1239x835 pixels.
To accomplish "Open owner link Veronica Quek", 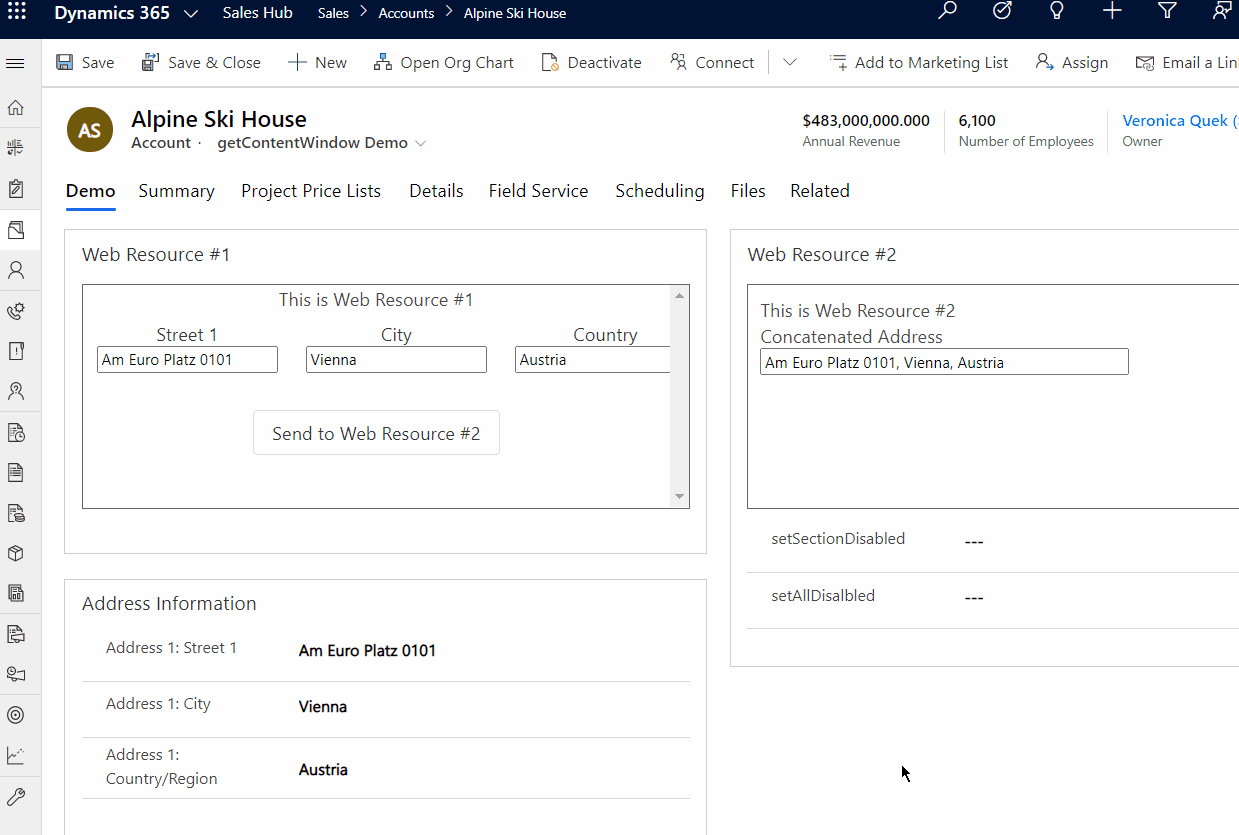I will click(x=1178, y=119).
